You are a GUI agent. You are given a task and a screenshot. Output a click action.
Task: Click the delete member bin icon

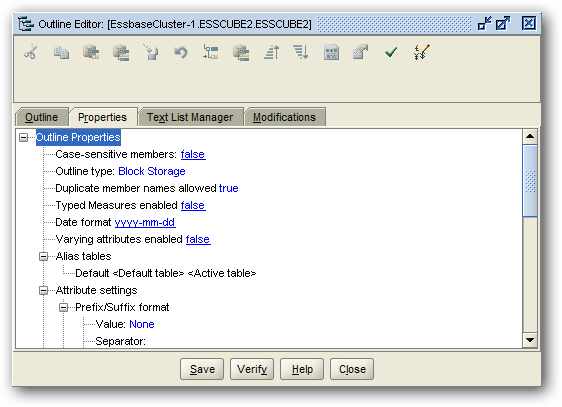pos(151,52)
